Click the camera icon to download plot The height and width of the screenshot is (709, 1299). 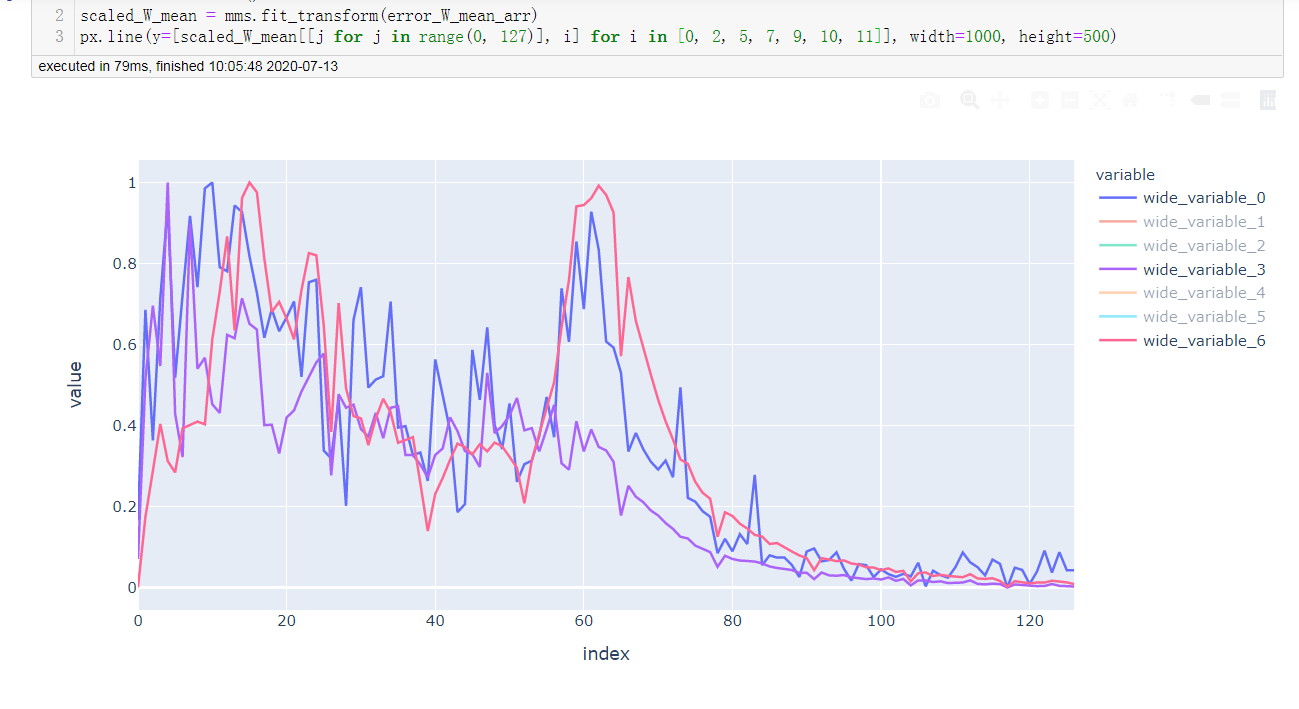[929, 100]
